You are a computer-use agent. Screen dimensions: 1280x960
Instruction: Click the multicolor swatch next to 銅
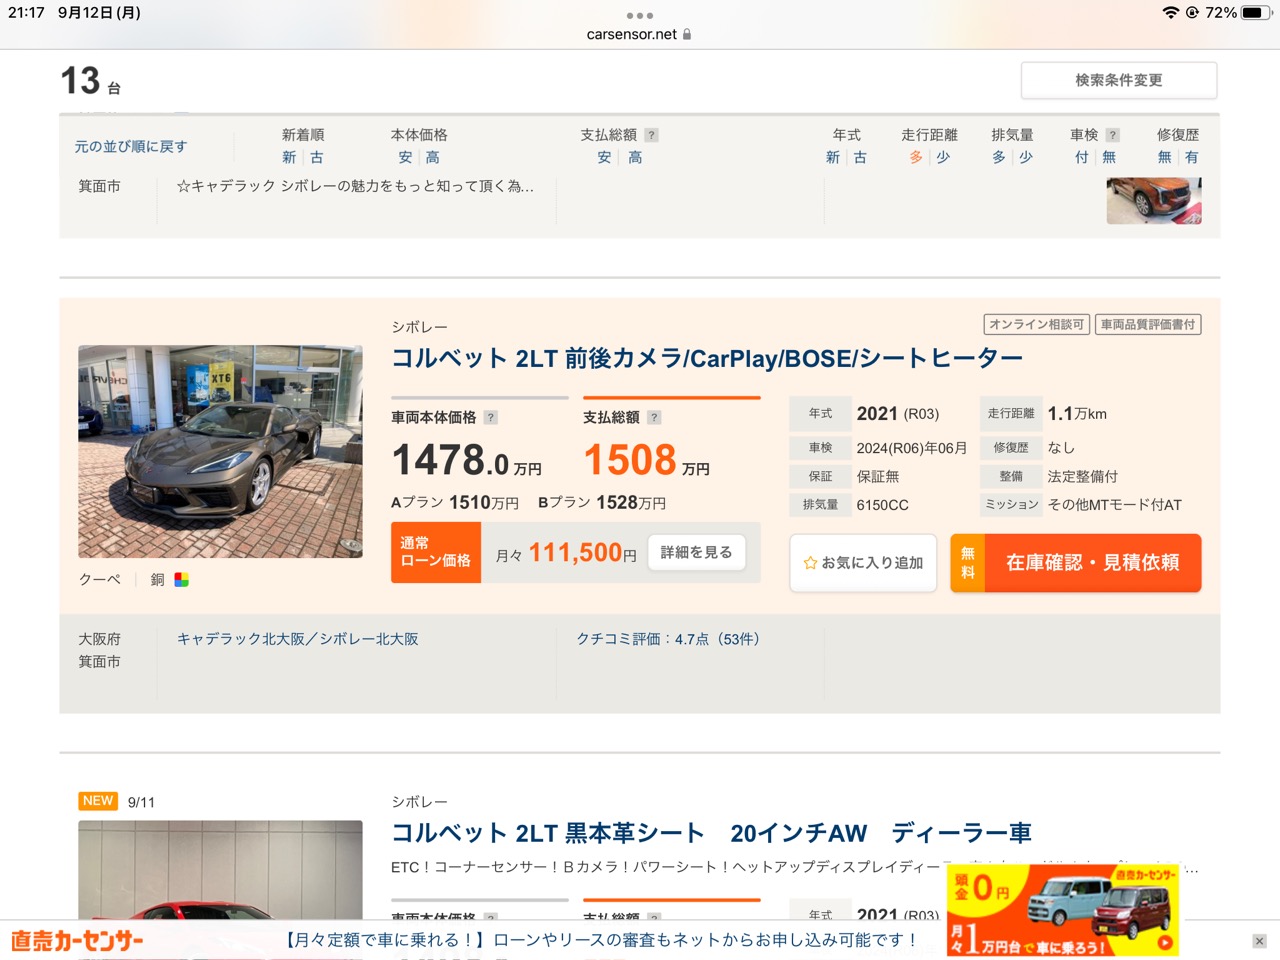click(181, 579)
